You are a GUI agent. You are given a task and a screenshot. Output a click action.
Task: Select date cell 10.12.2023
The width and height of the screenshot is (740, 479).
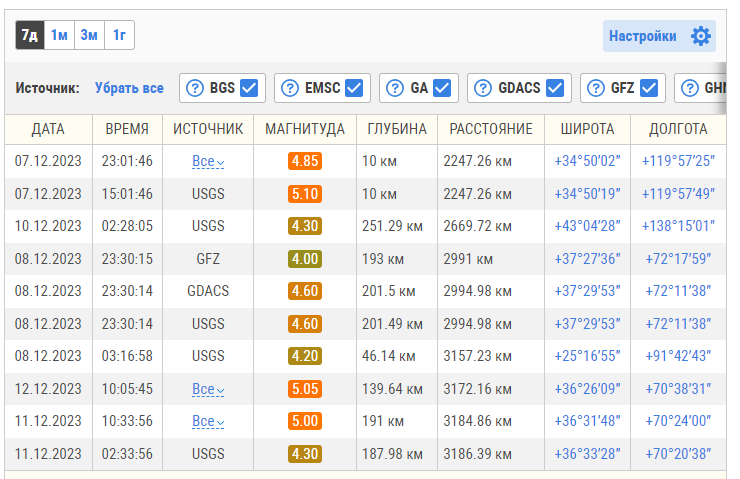pos(48,226)
